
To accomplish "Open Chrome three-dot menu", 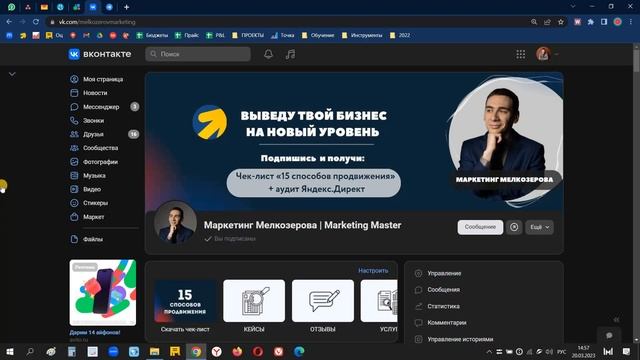I will (x=631, y=22).
